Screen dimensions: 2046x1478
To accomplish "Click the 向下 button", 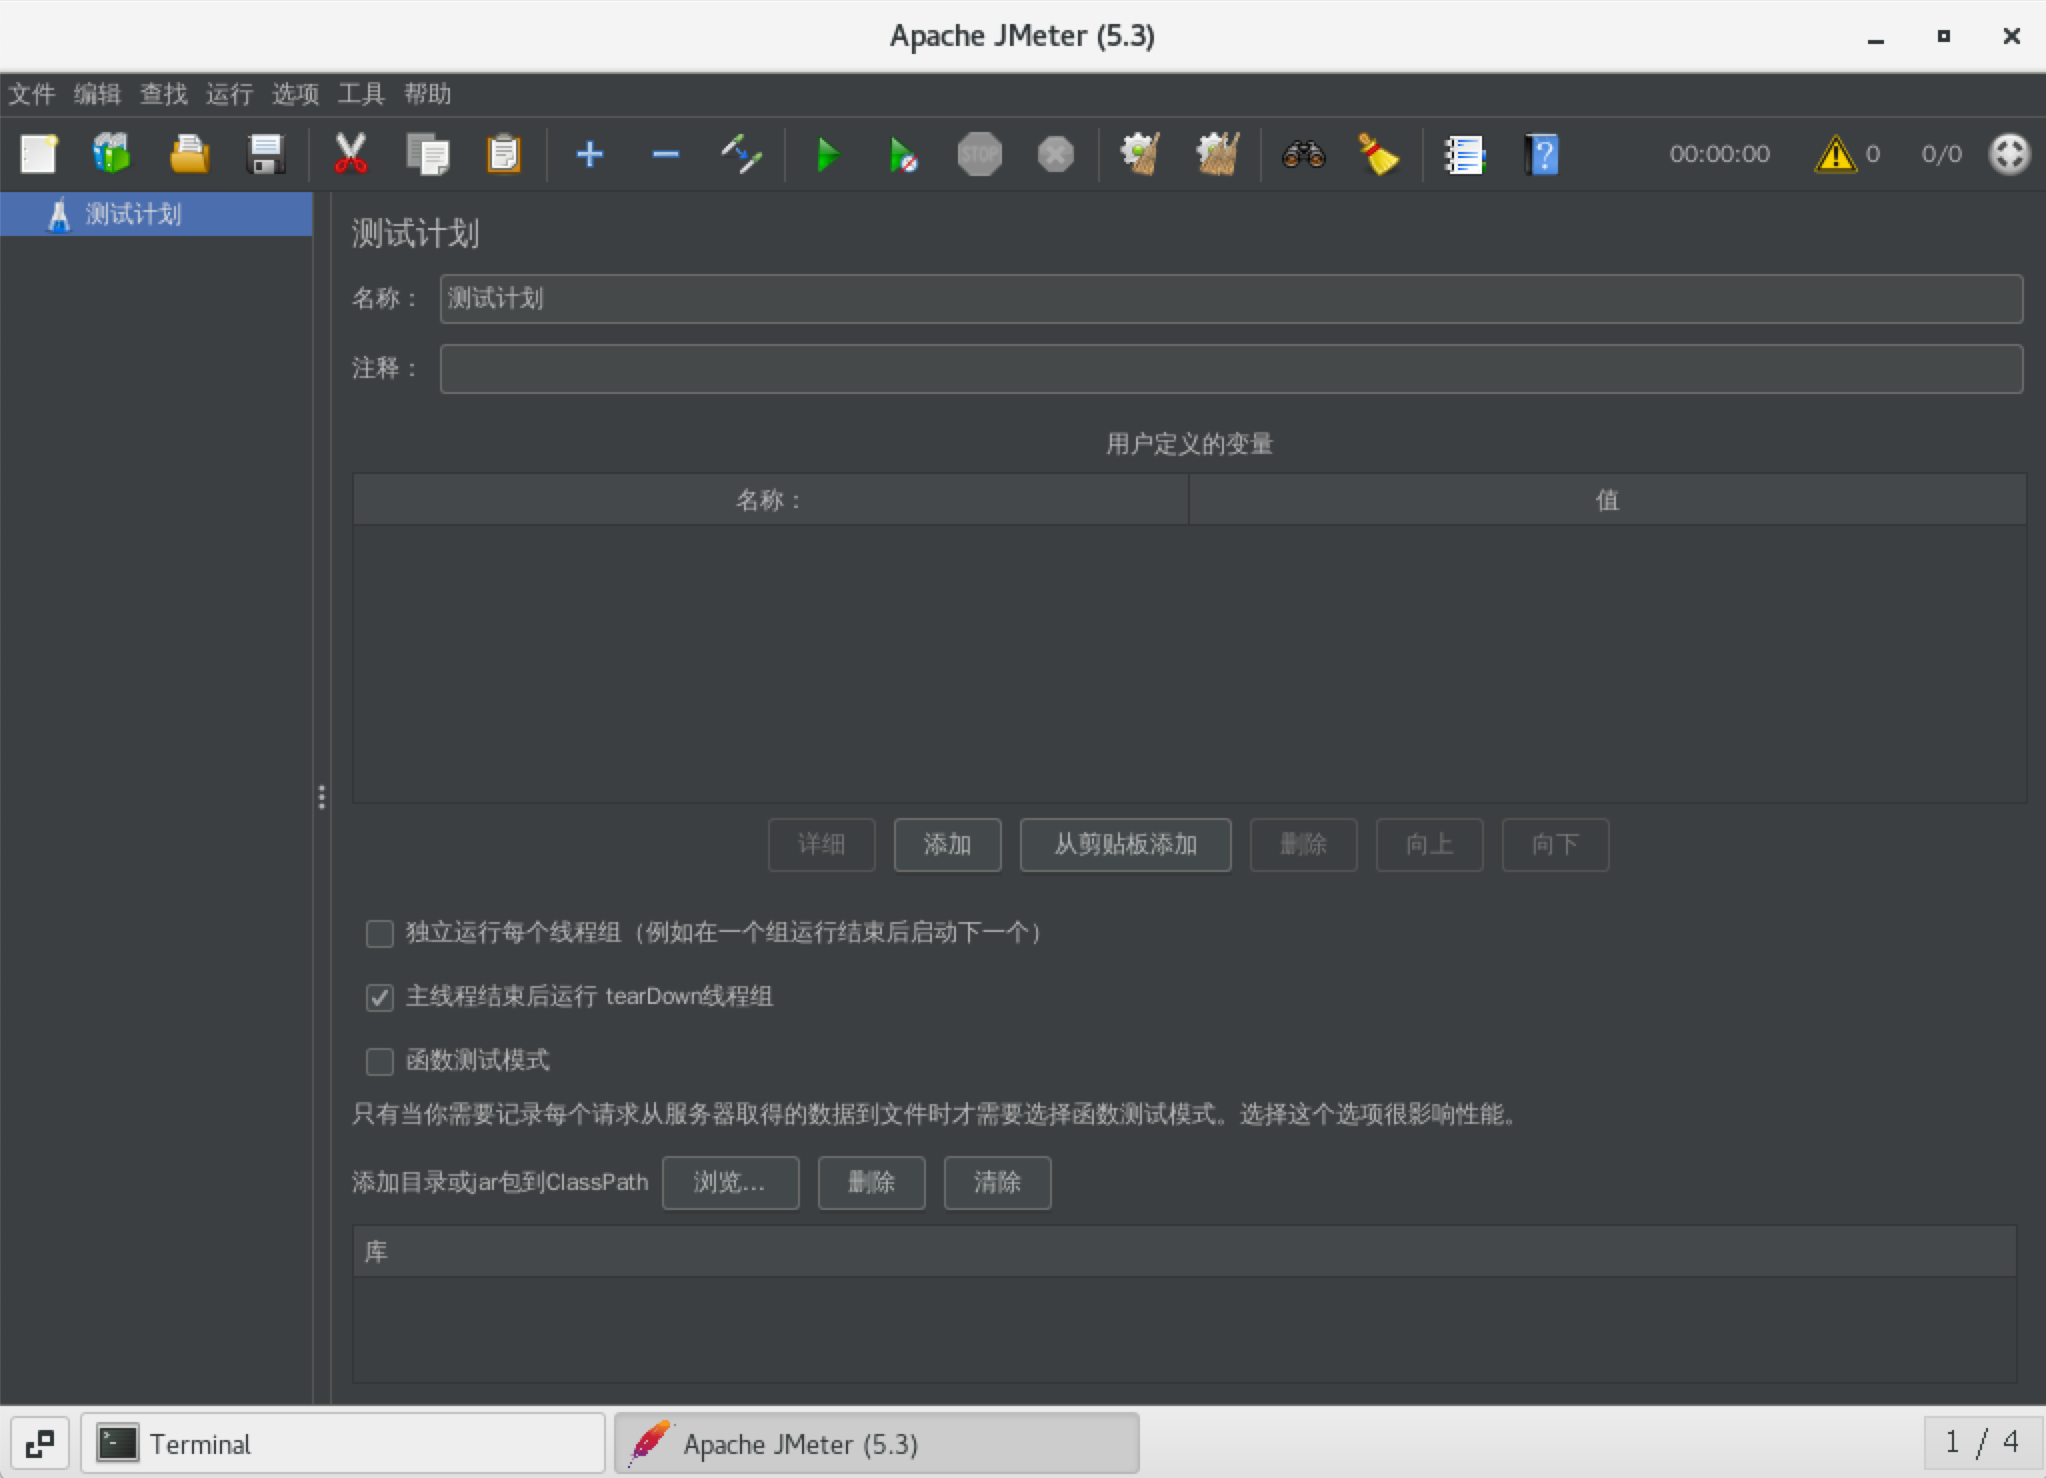I will 1556,845.
